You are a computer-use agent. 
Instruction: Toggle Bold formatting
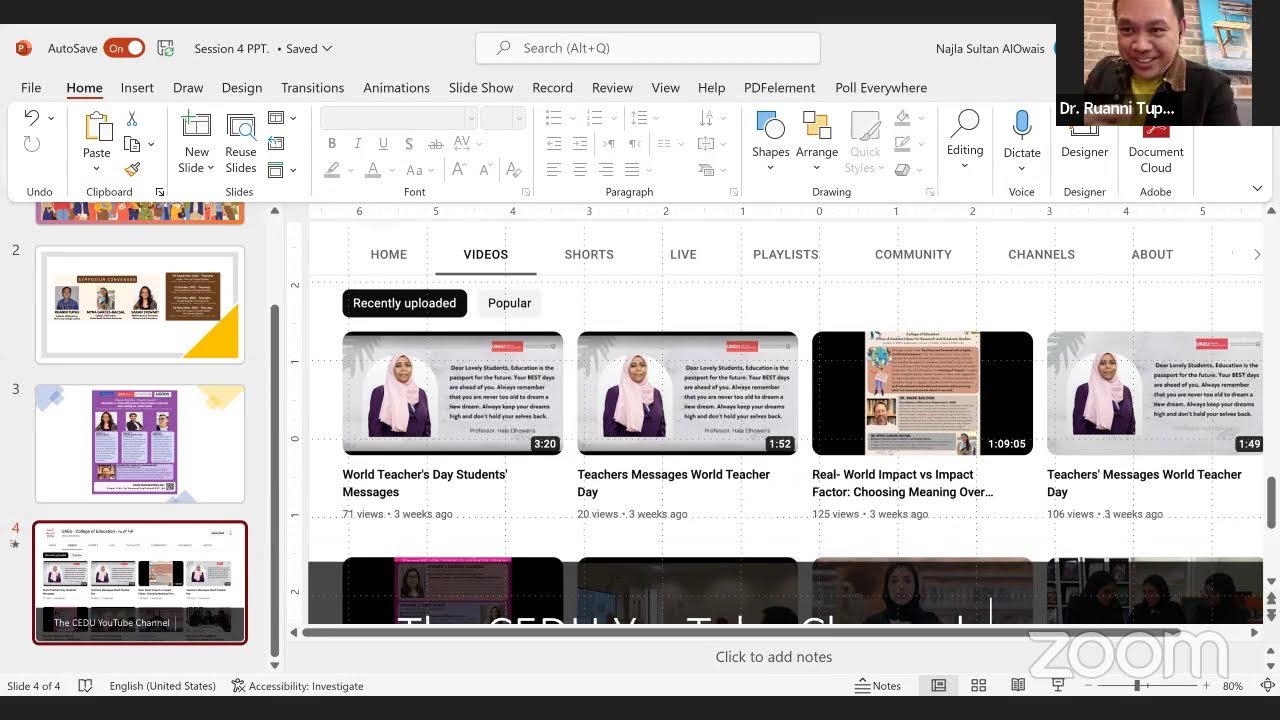[x=332, y=144]
